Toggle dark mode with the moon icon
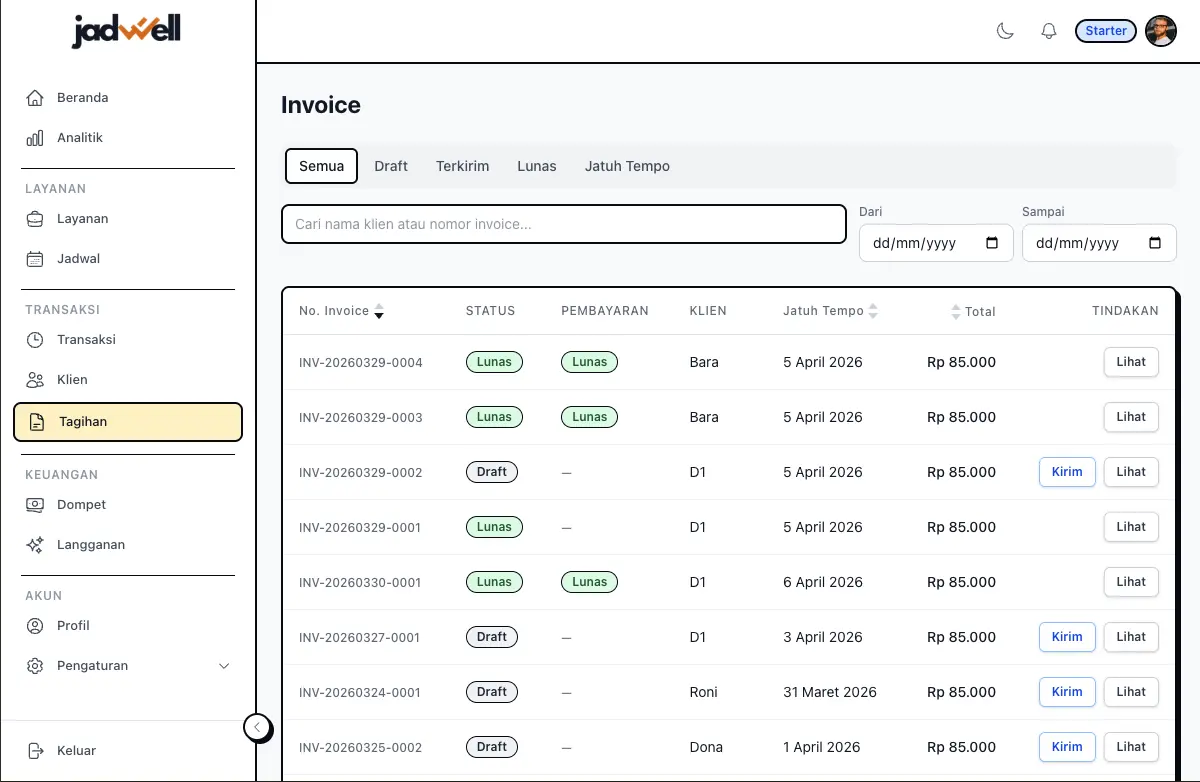This screenshot has height=782, width=1200. [x=1004, y=31]
